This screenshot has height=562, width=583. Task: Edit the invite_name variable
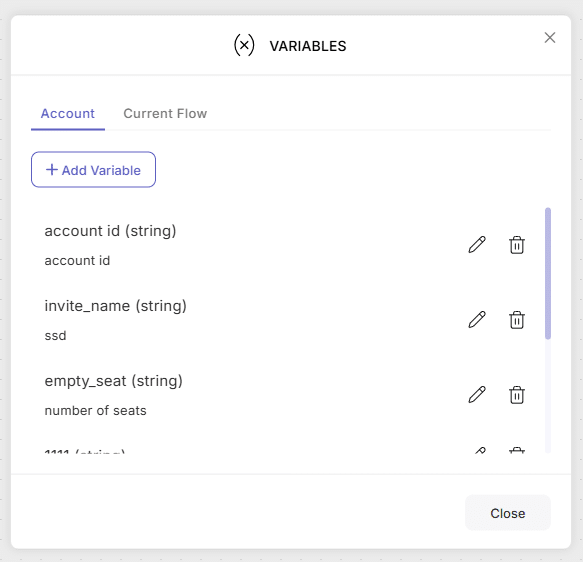477,320
